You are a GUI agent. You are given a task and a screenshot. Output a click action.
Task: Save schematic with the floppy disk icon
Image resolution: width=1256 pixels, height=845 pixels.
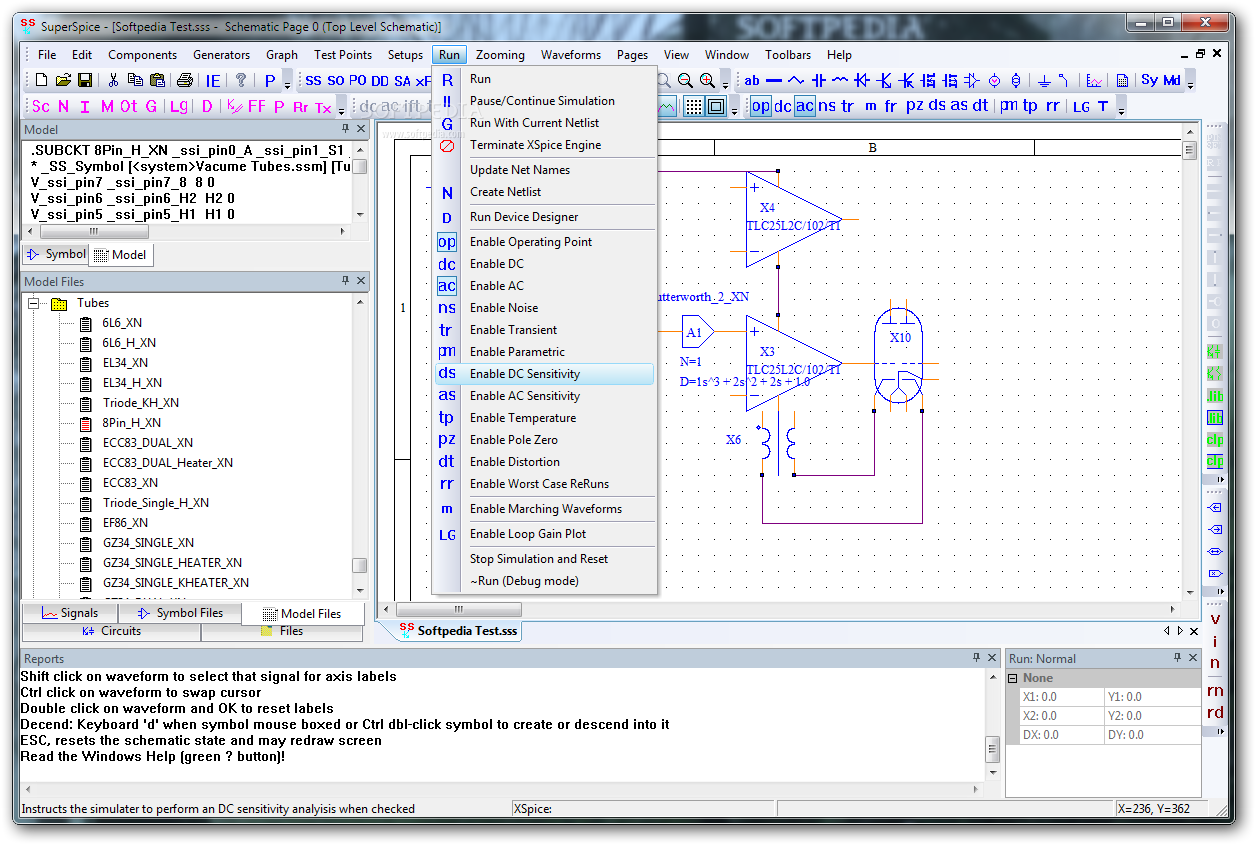(x=85, y=80)
